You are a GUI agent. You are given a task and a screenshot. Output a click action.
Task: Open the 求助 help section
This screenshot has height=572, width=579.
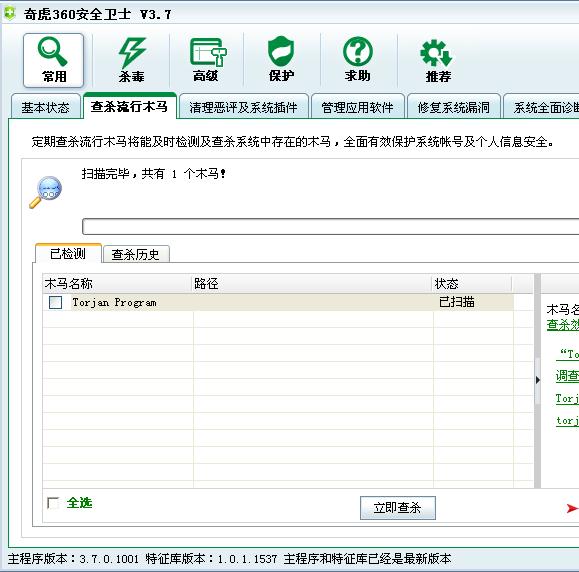(357, 59)
